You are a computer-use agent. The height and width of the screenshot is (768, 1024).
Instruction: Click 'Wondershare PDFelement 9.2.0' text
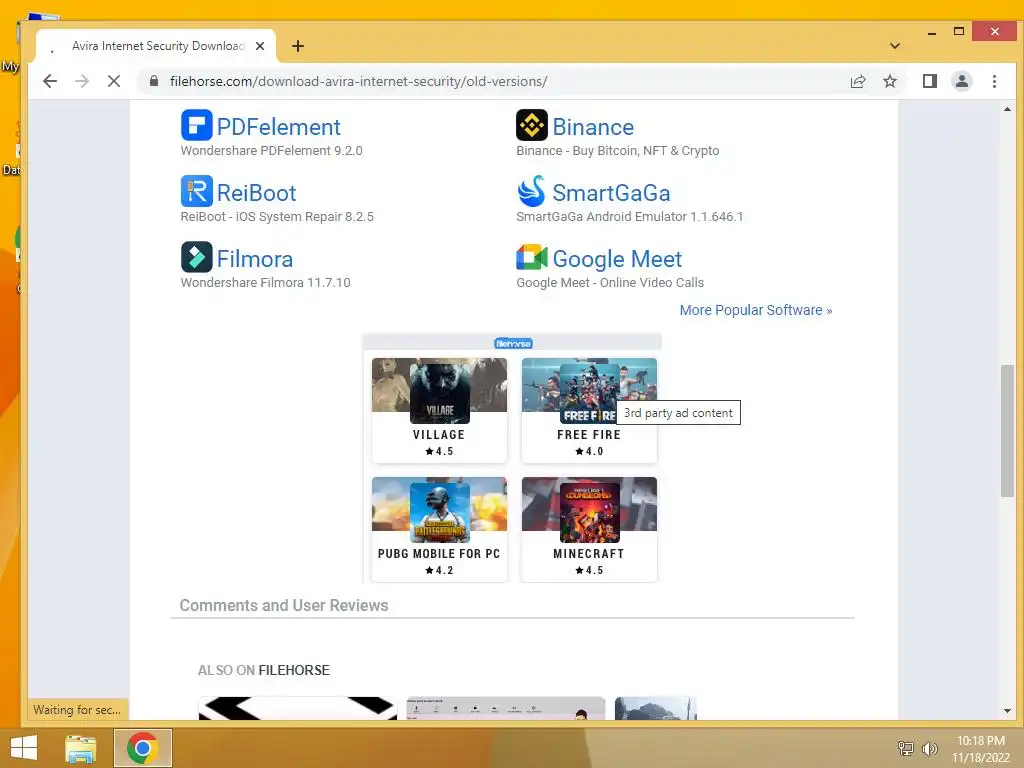271,150
